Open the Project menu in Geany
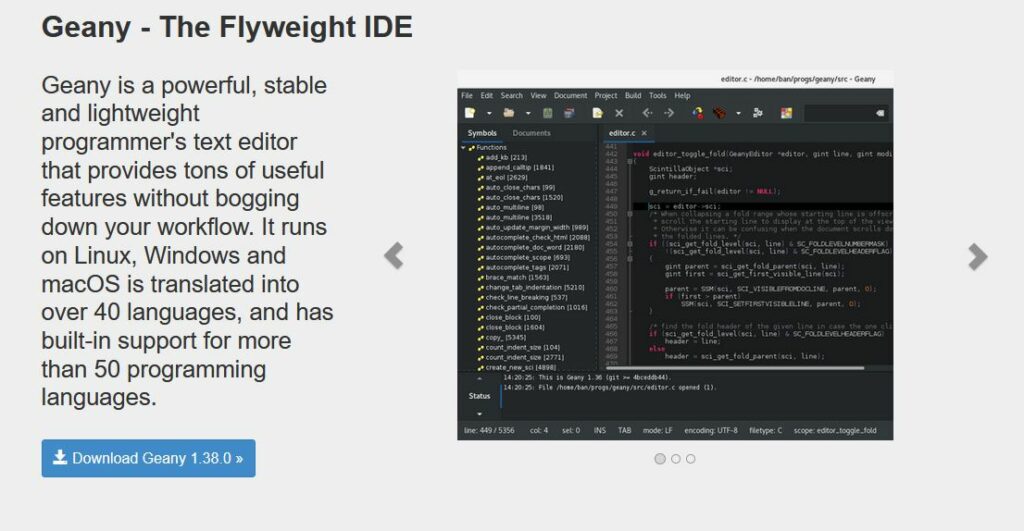Image resolution: width=1024 pixels, height=531 pixels. pos(605,95)
